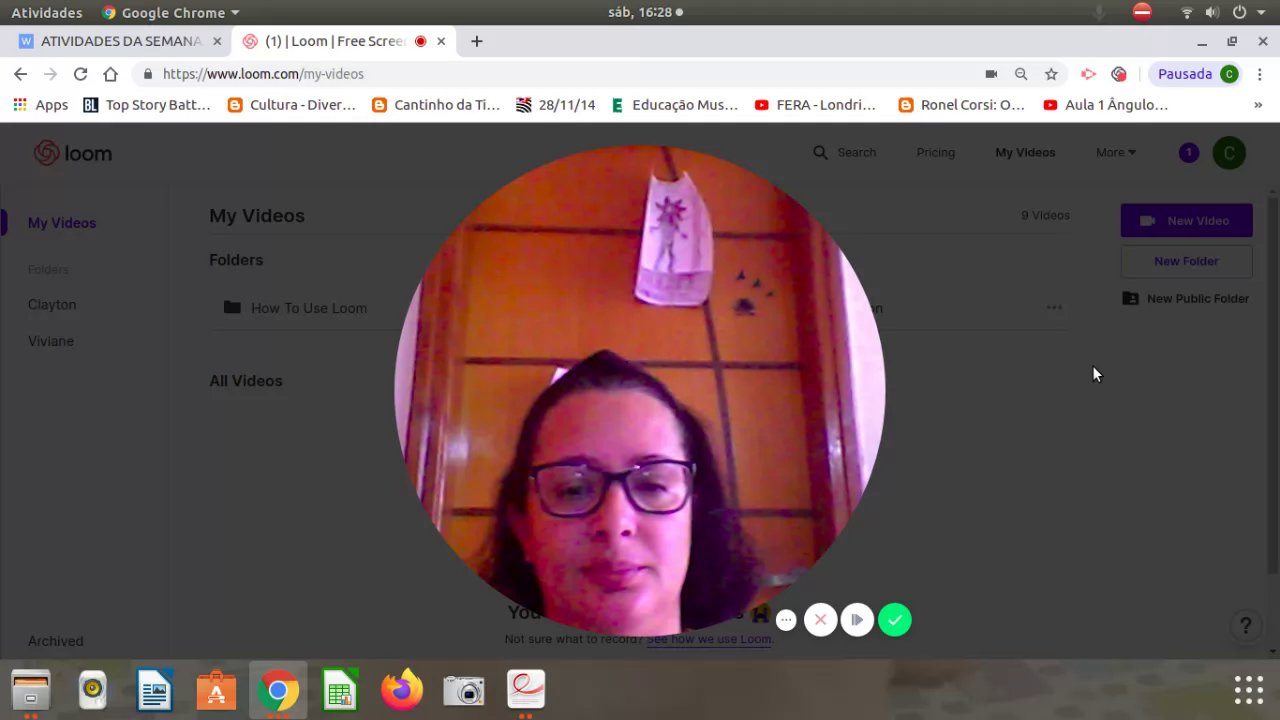
Task: Open the clock and calendar panel
Action: click(x=645, y=12)
